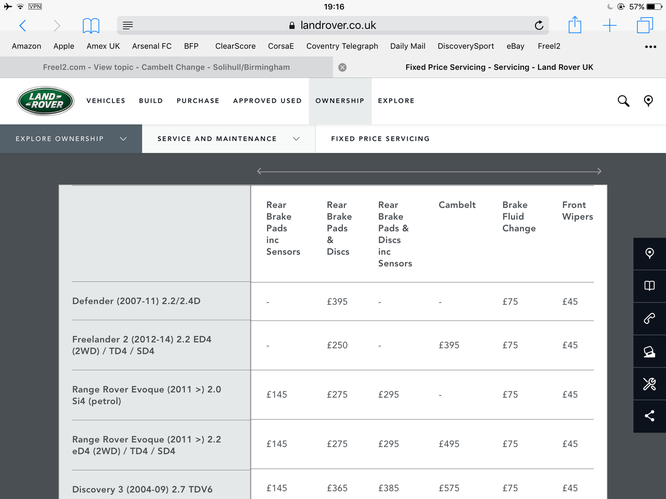This screenshot has height=499, width=666.
Task: Go back with Safari back arrow
Action: (x=23, y=25)
